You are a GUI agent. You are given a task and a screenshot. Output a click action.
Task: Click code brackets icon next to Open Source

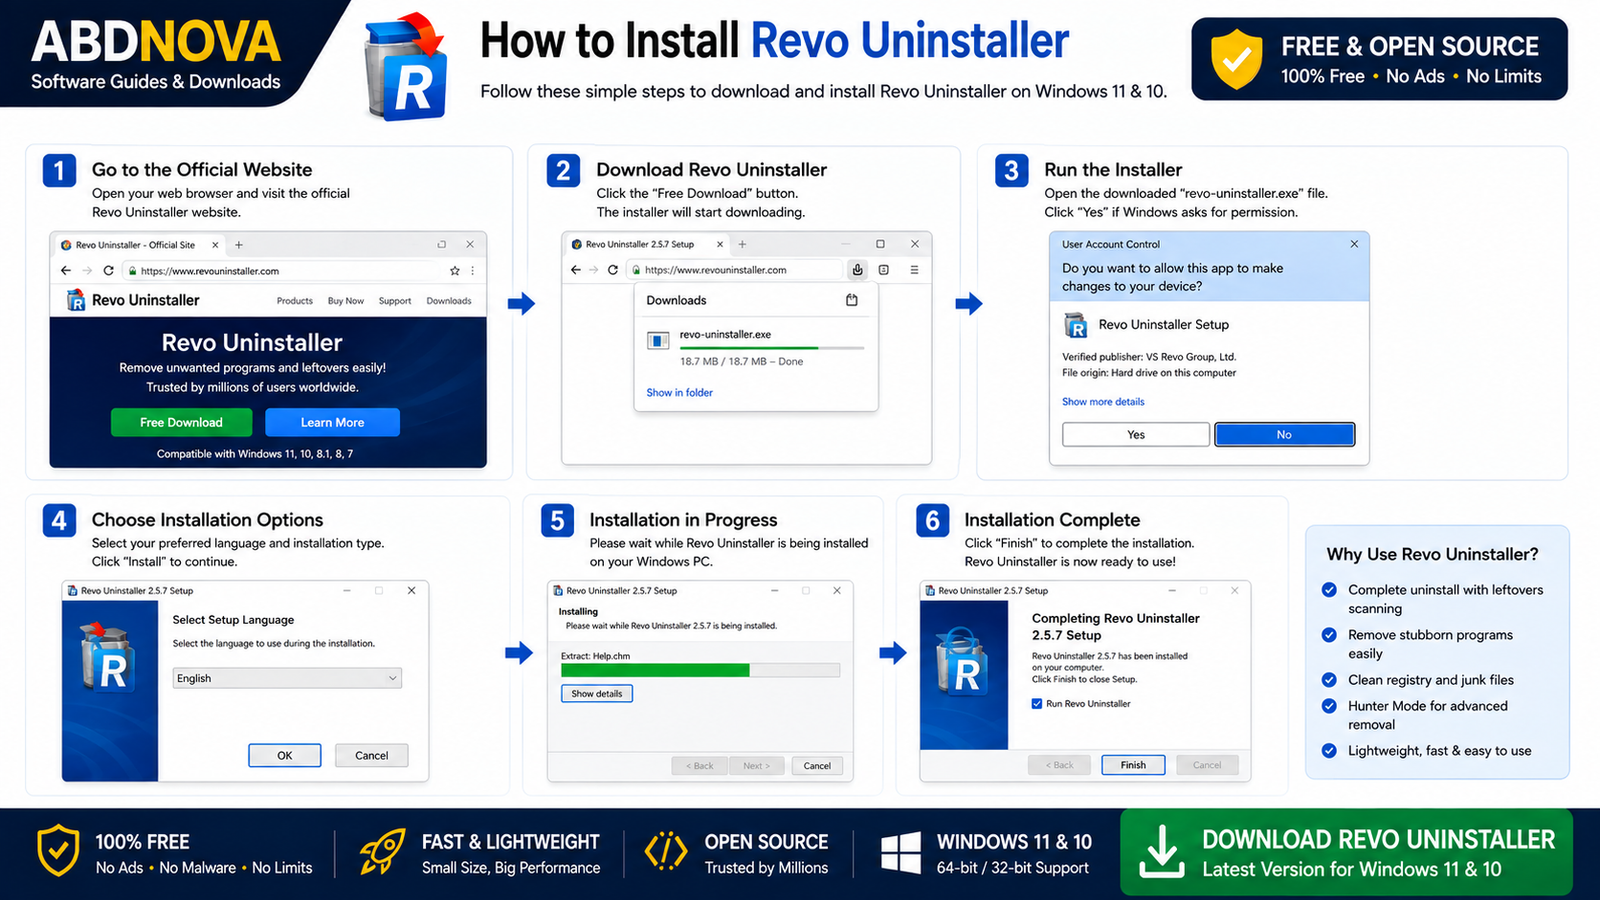pyautogui.click(x=666, y=852)
